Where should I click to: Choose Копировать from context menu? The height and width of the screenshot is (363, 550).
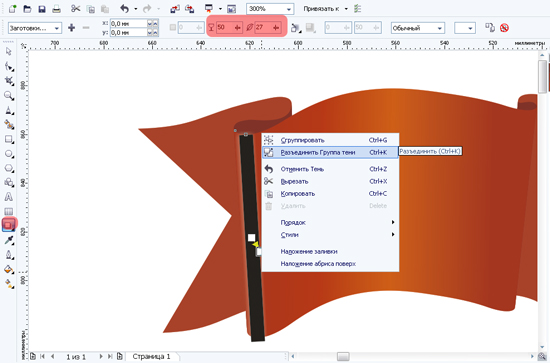(x=330, y=194)
